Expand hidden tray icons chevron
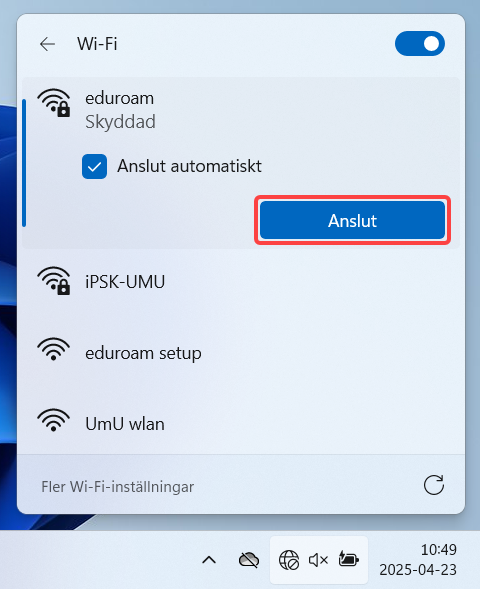The image size is (480, 589). 209,560
